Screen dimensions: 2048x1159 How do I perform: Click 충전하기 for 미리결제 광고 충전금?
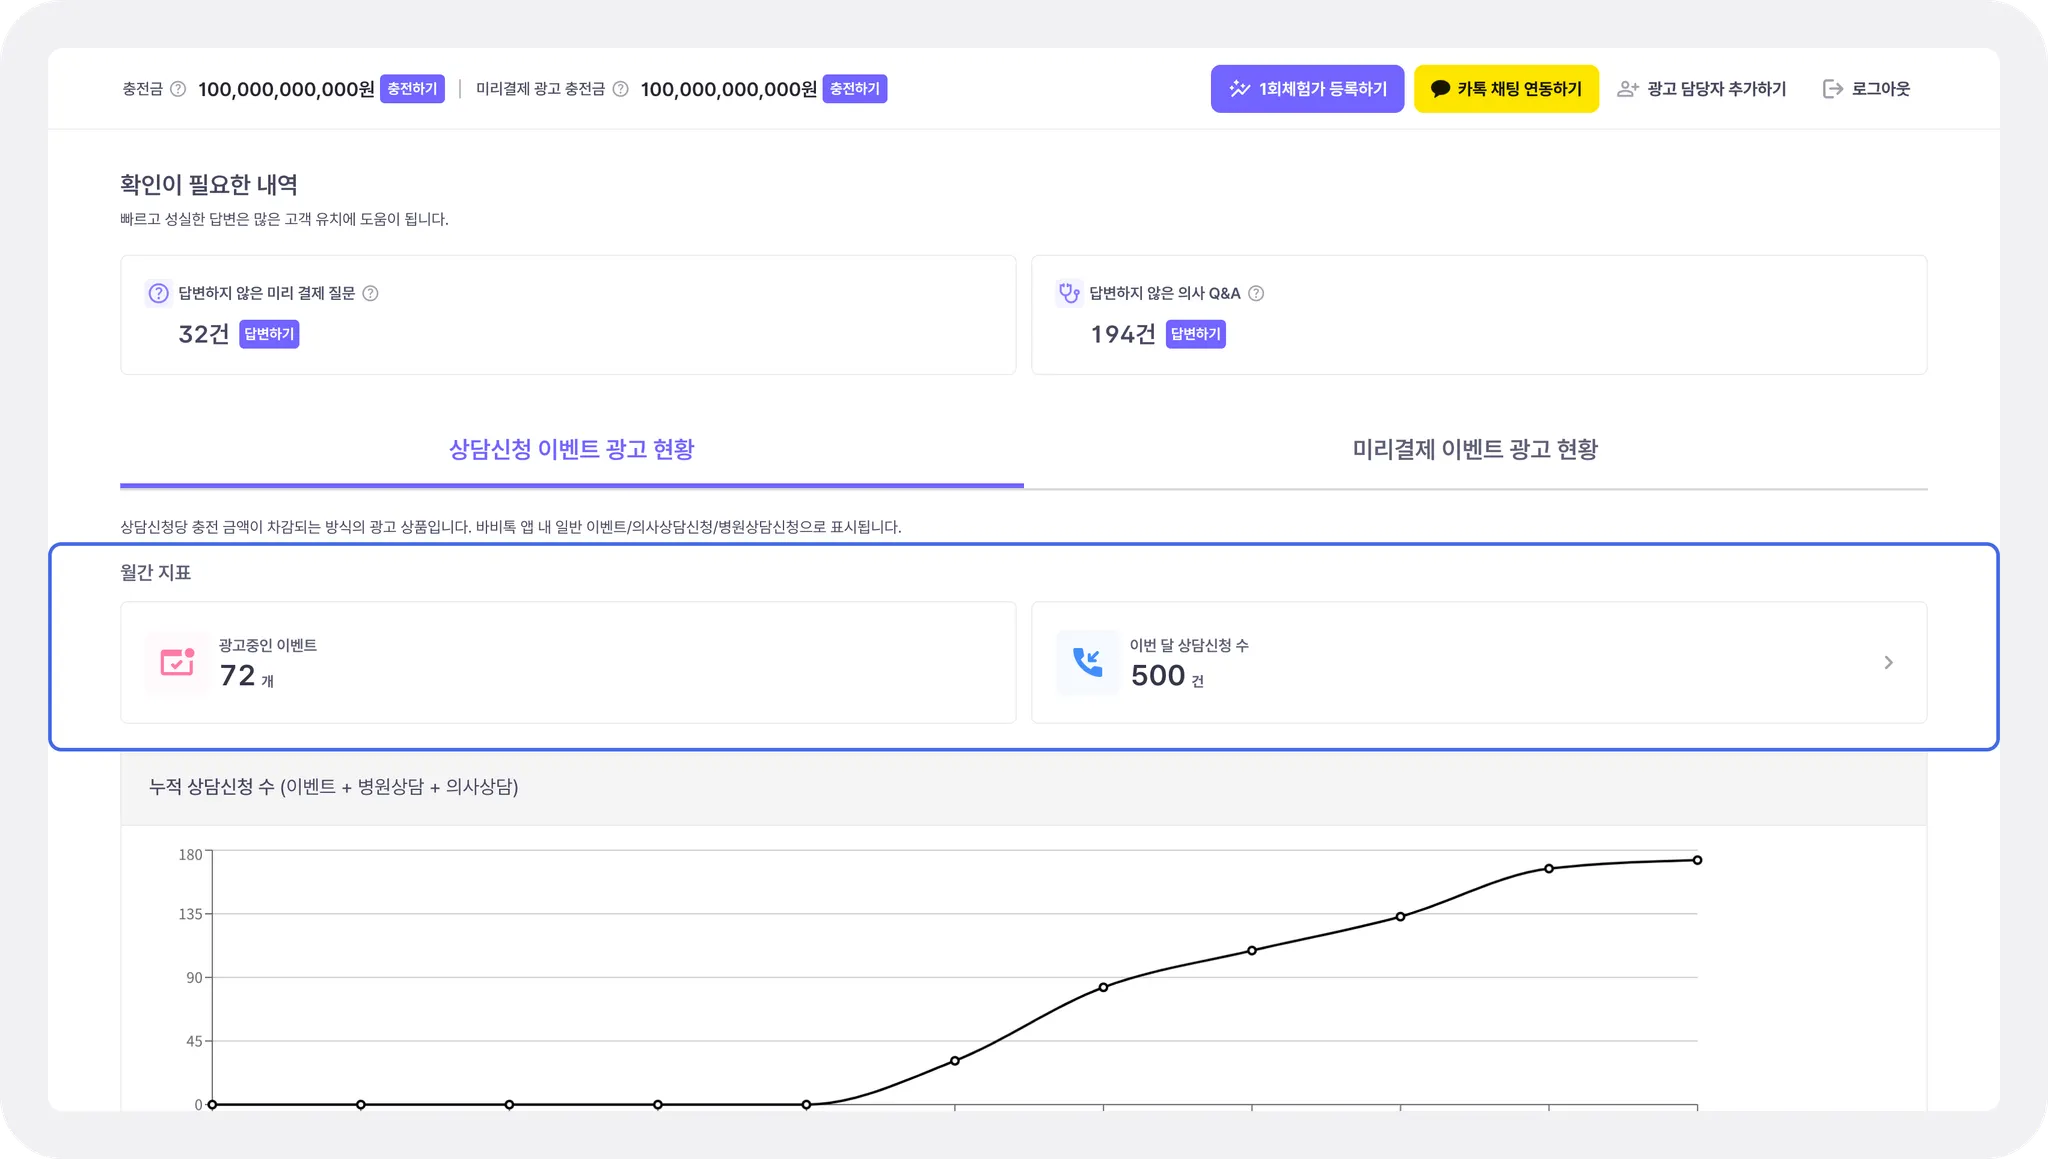pyautogui.click(x=855, y=89)
